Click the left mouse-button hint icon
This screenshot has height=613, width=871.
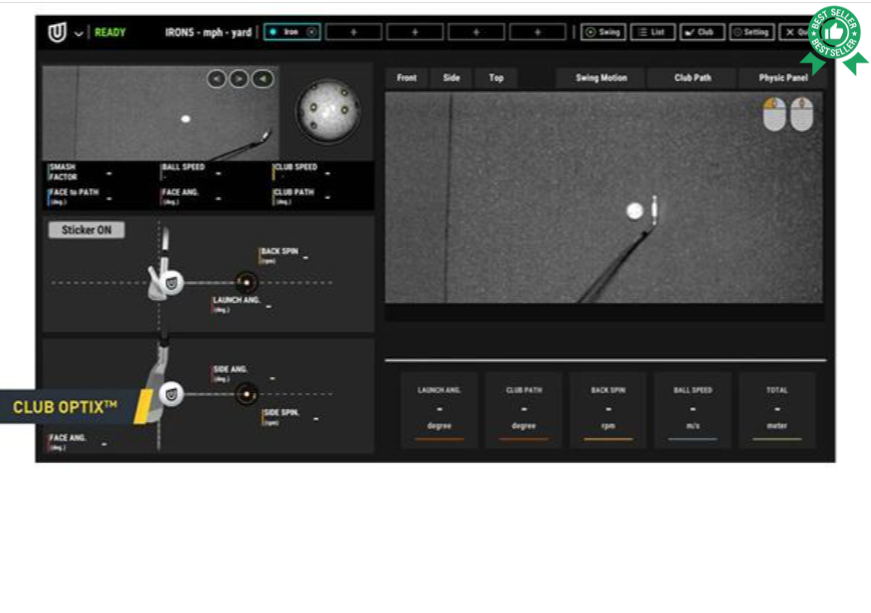(774, 114)
